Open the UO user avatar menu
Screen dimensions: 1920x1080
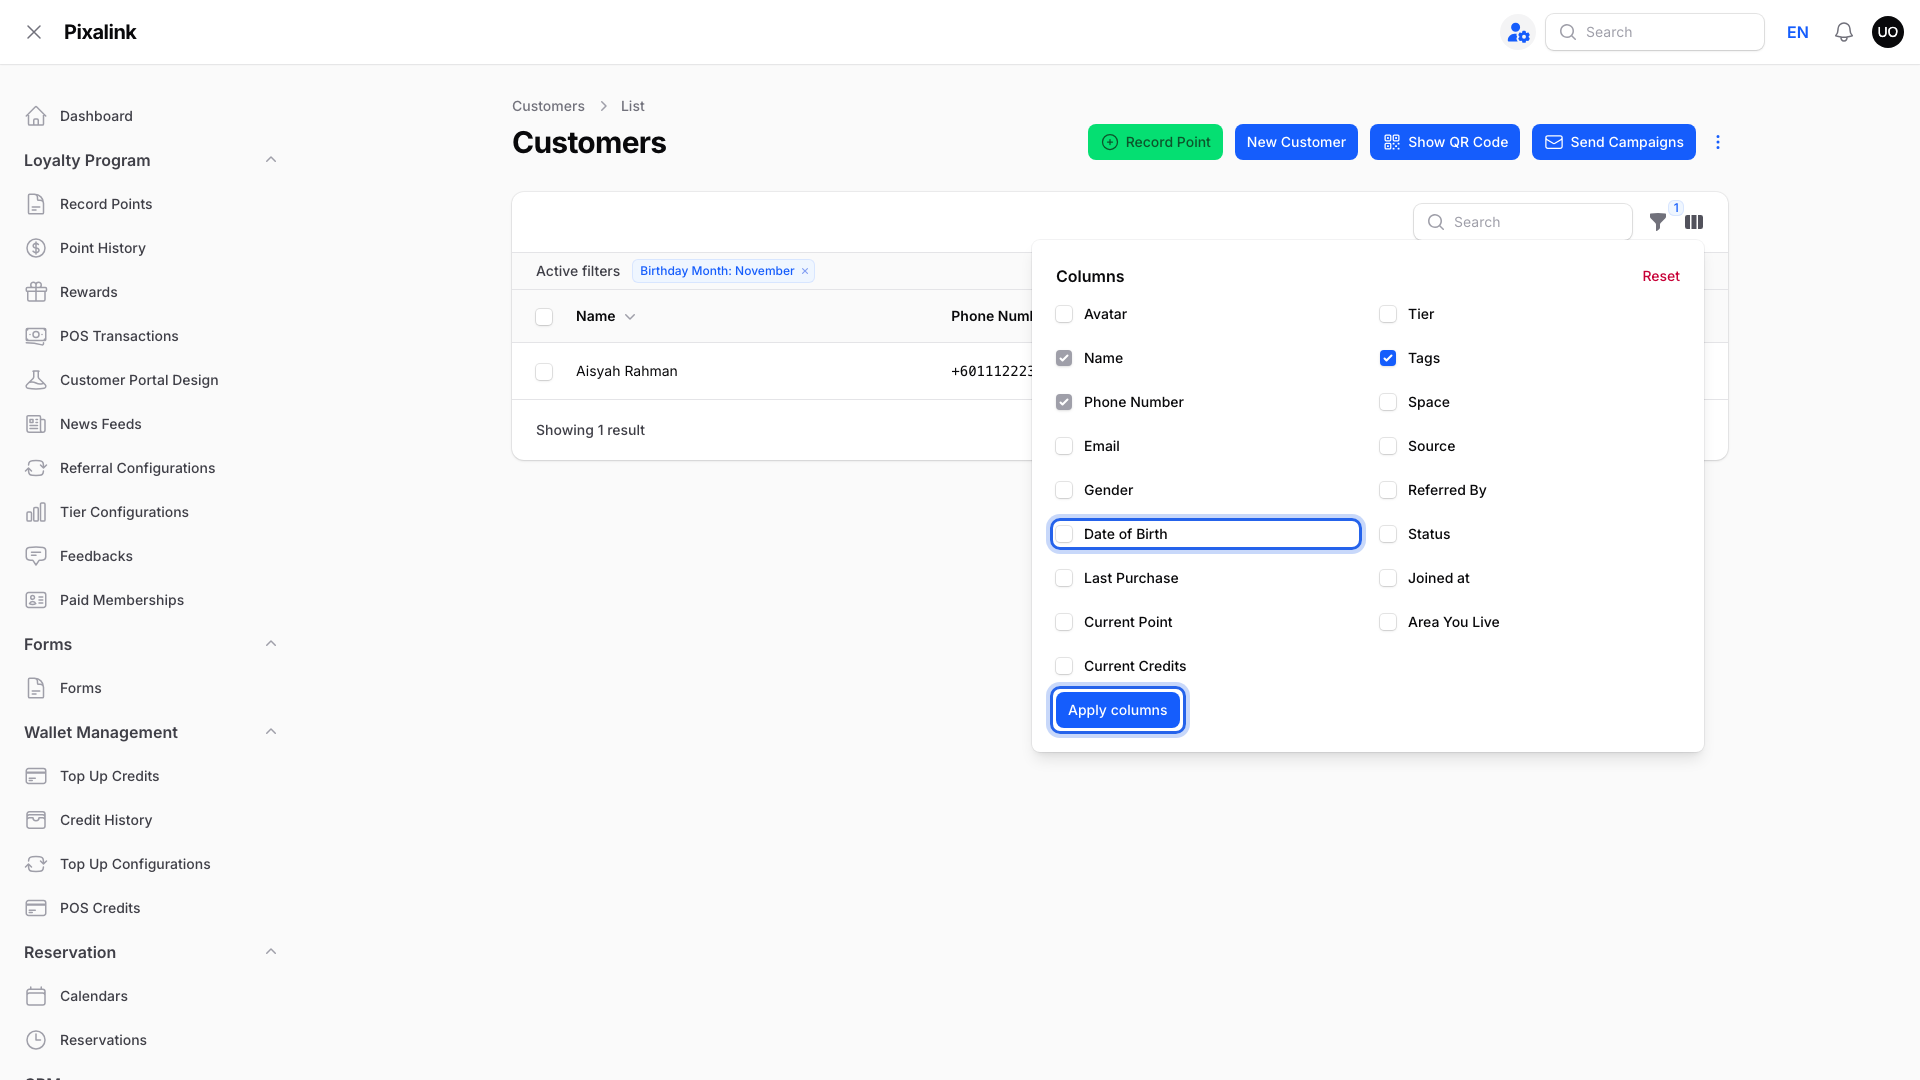(1888, 32)
